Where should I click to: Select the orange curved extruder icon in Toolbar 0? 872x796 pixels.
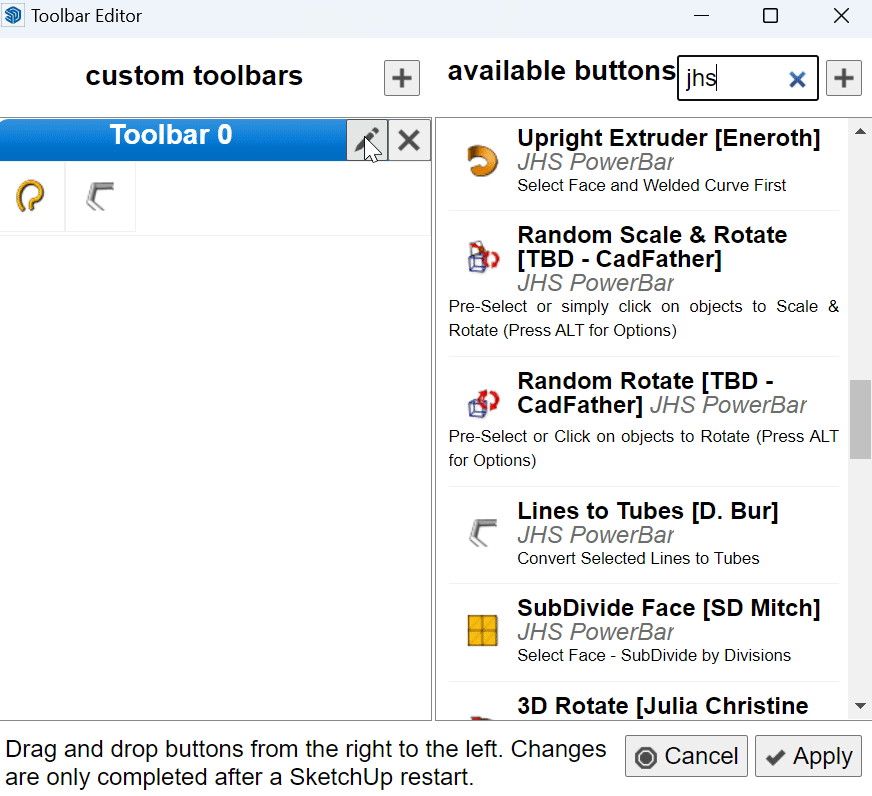tap(30, 196)
